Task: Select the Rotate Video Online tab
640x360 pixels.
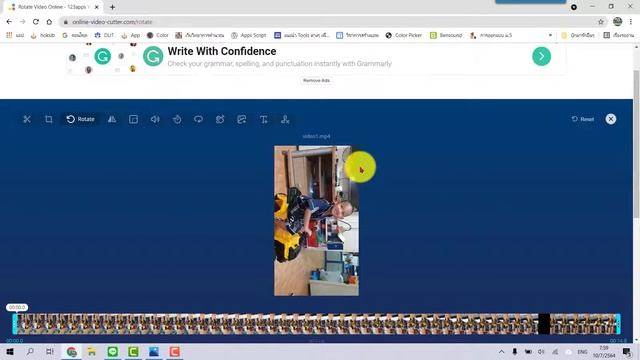Action: [53, 7]
